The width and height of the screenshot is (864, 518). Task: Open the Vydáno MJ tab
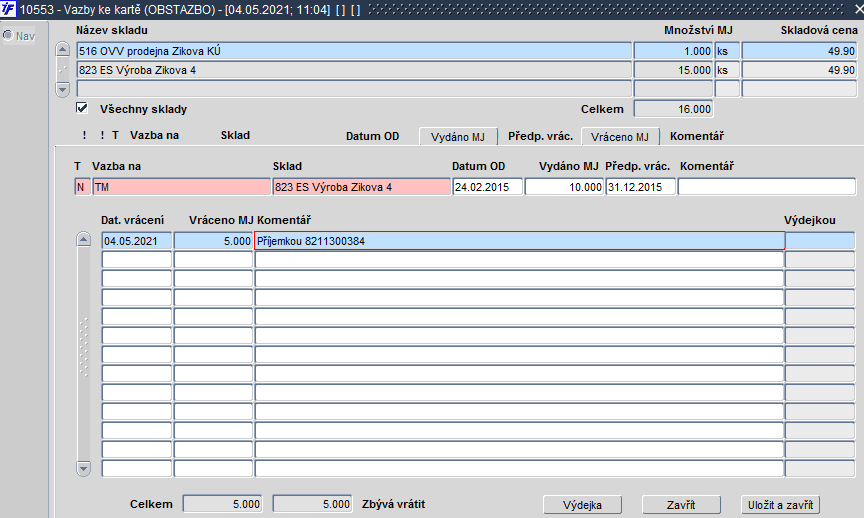(x=458, y=137)
